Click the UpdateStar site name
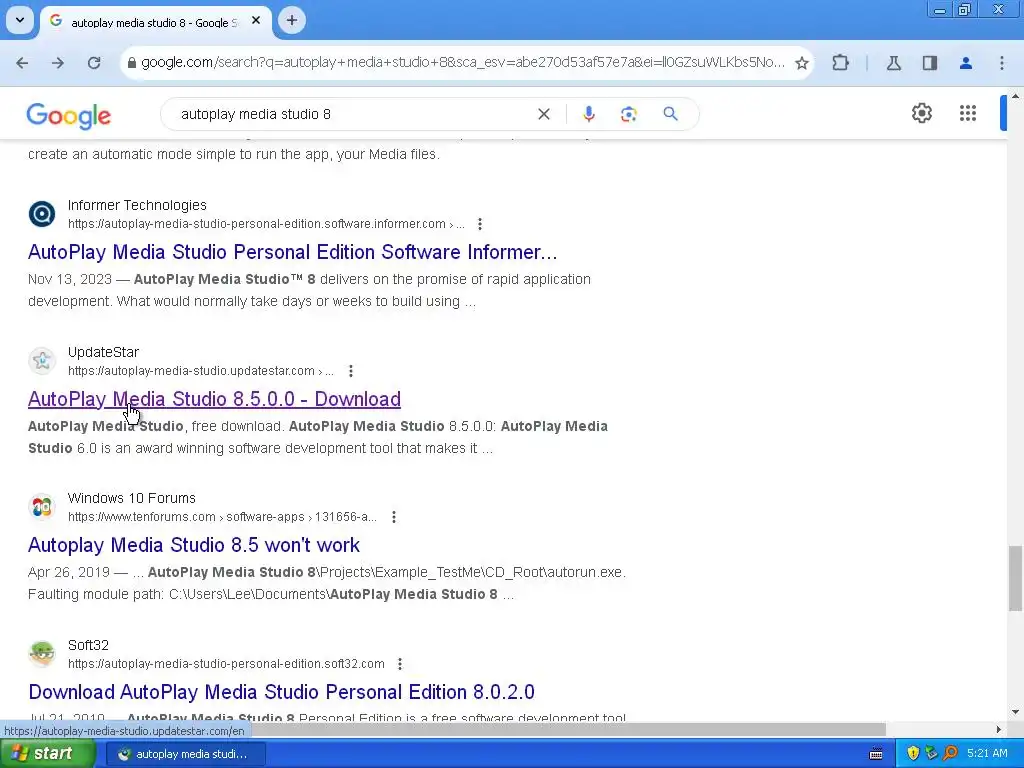Screen dimensions: 1024x768 tap(103, 352)
